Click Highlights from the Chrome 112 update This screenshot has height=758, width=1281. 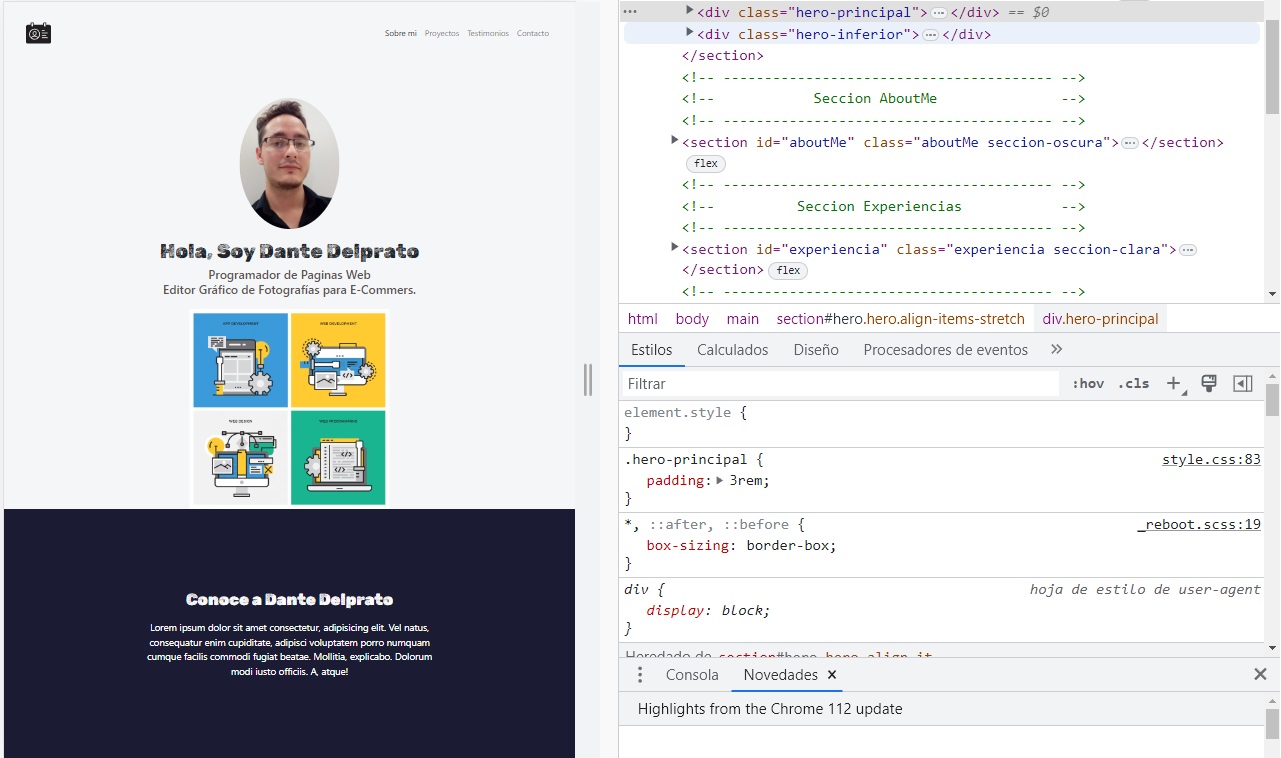(770, 709)
